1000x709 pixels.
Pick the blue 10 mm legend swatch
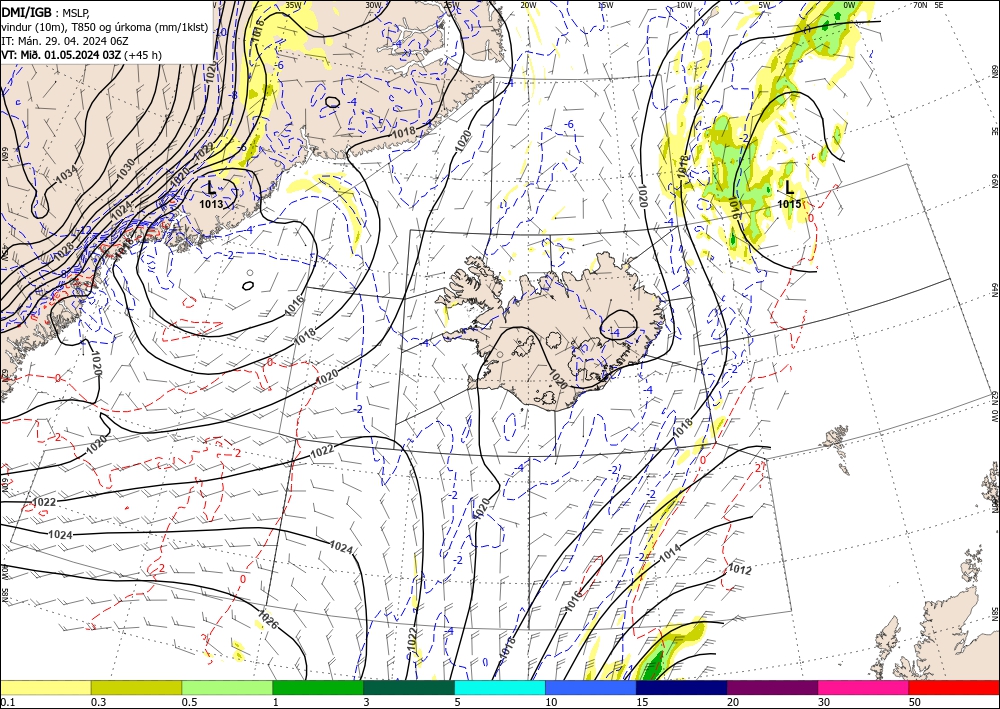click(x=591, y=687)
